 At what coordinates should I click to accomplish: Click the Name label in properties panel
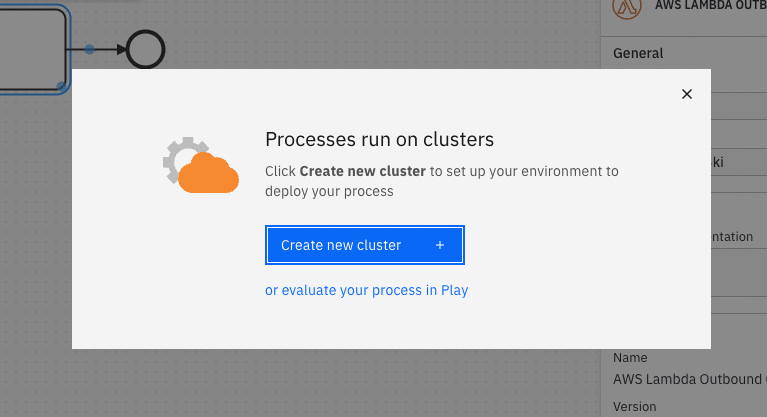630,358
